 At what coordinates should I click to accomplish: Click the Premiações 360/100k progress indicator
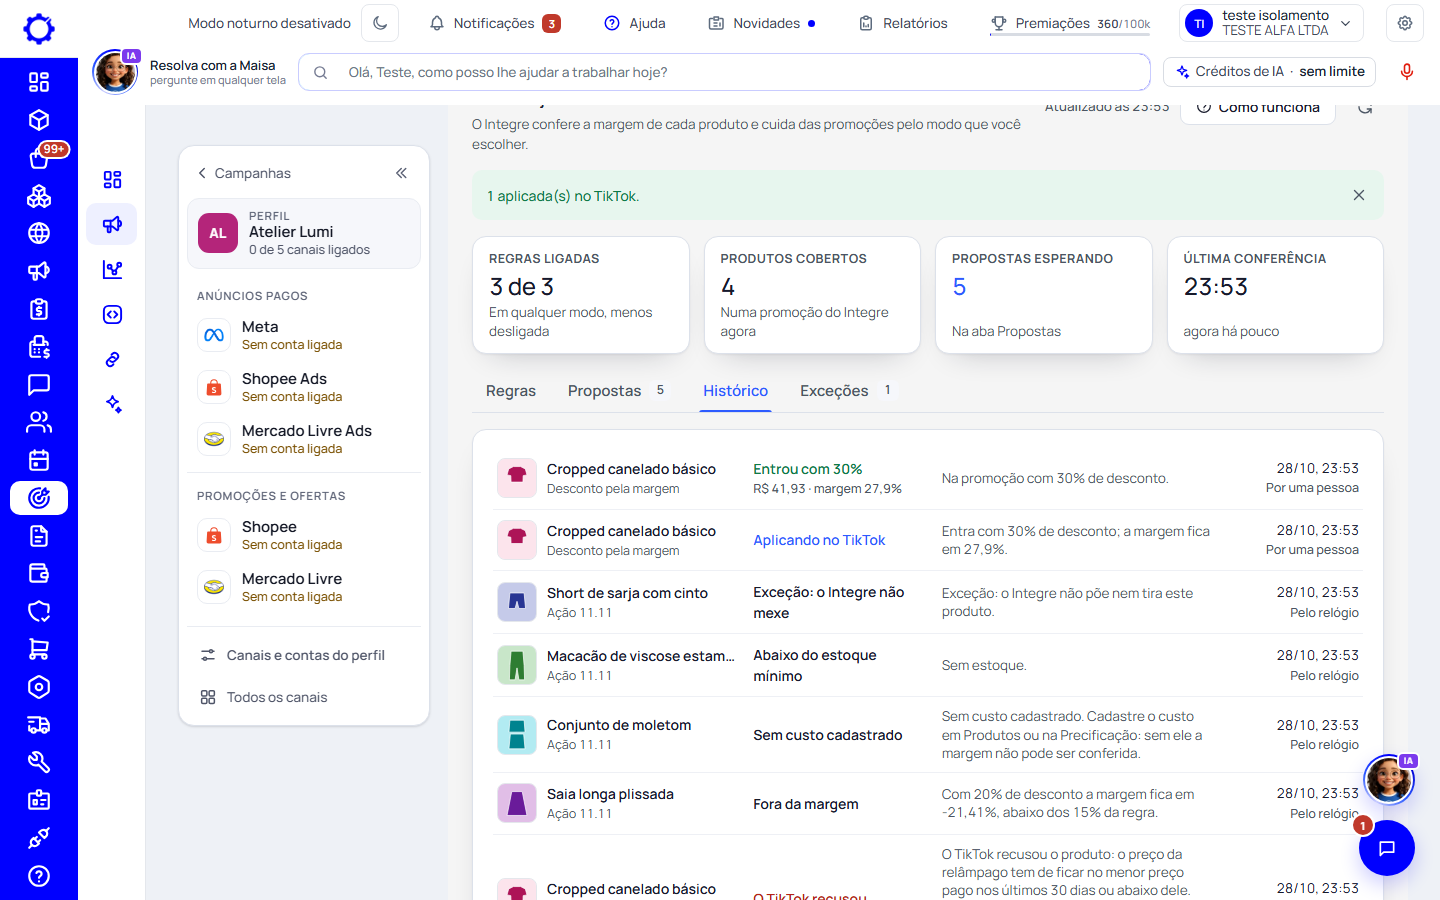click(1070, 23)
